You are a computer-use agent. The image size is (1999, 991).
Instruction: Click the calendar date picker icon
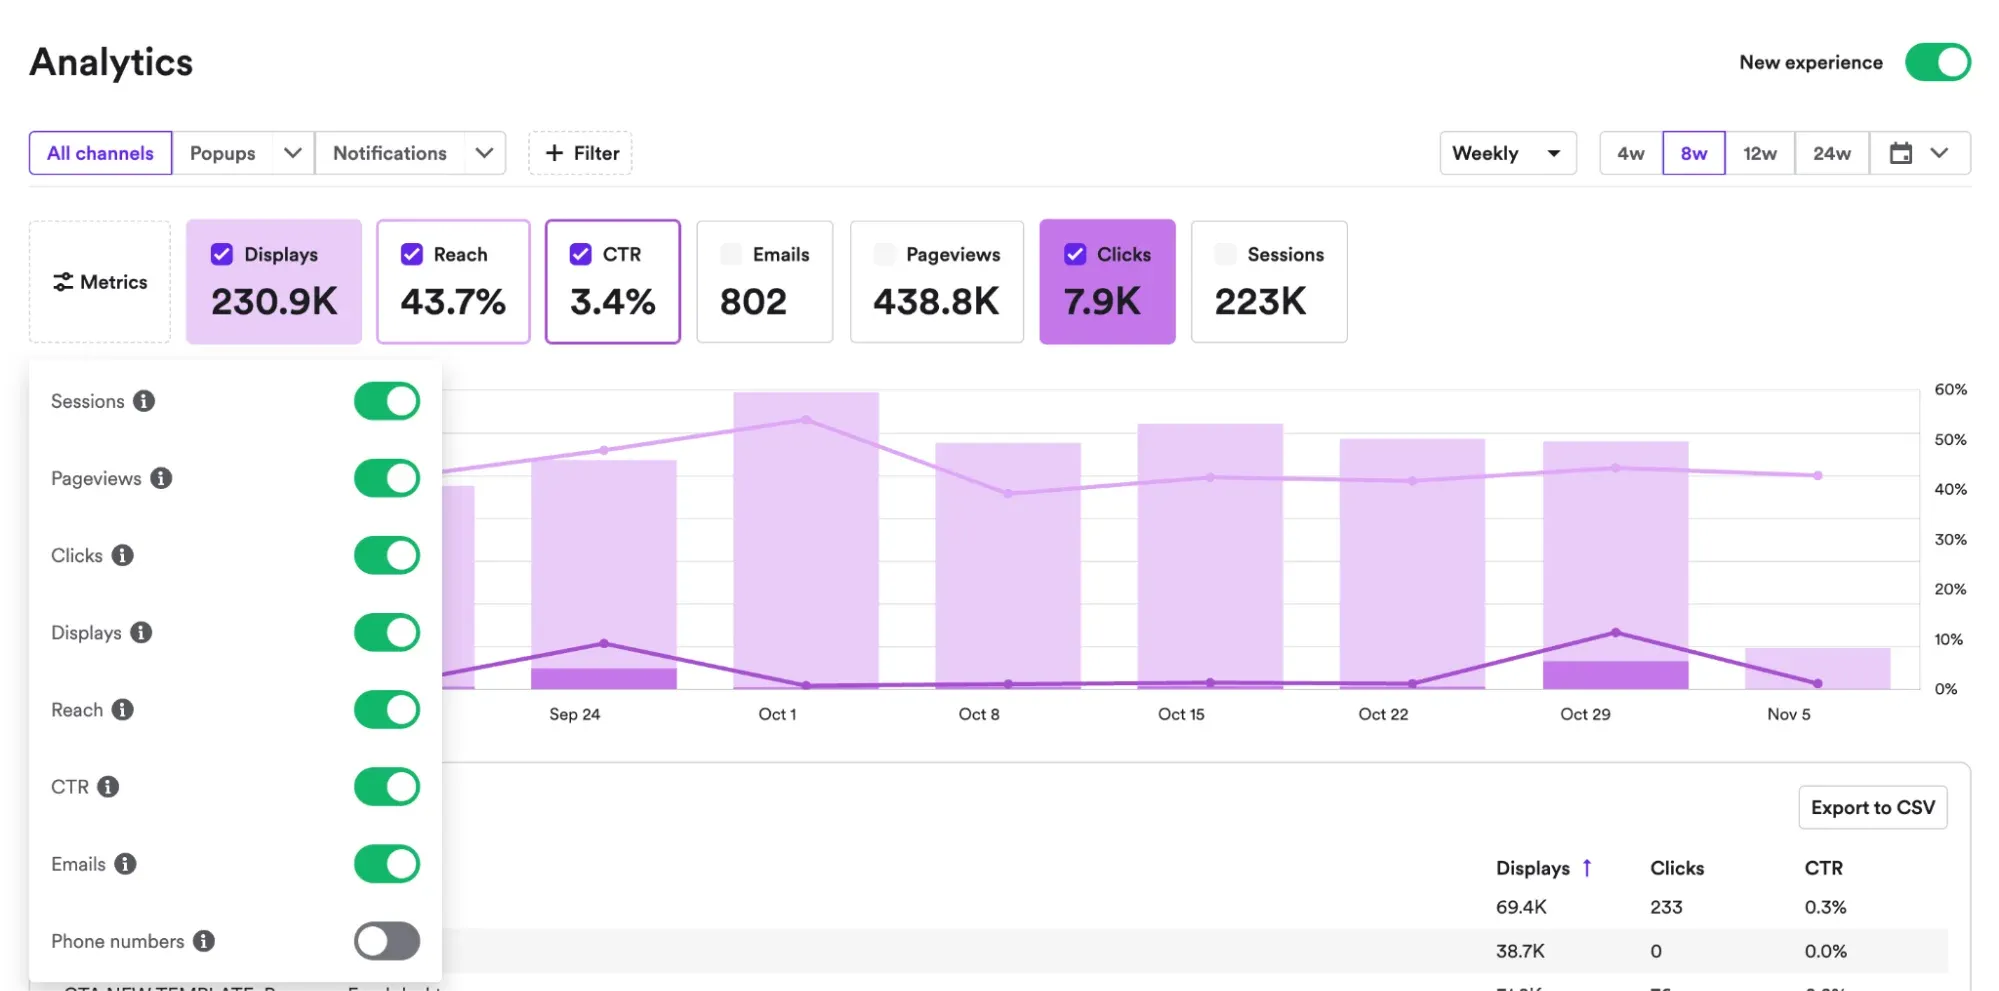click(1901, 153)
